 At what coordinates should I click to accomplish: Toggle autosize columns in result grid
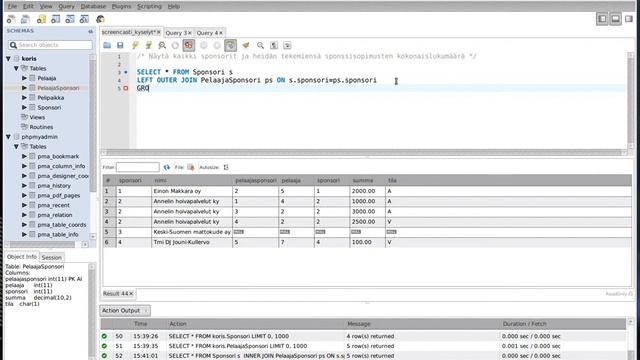coord(226,167)
